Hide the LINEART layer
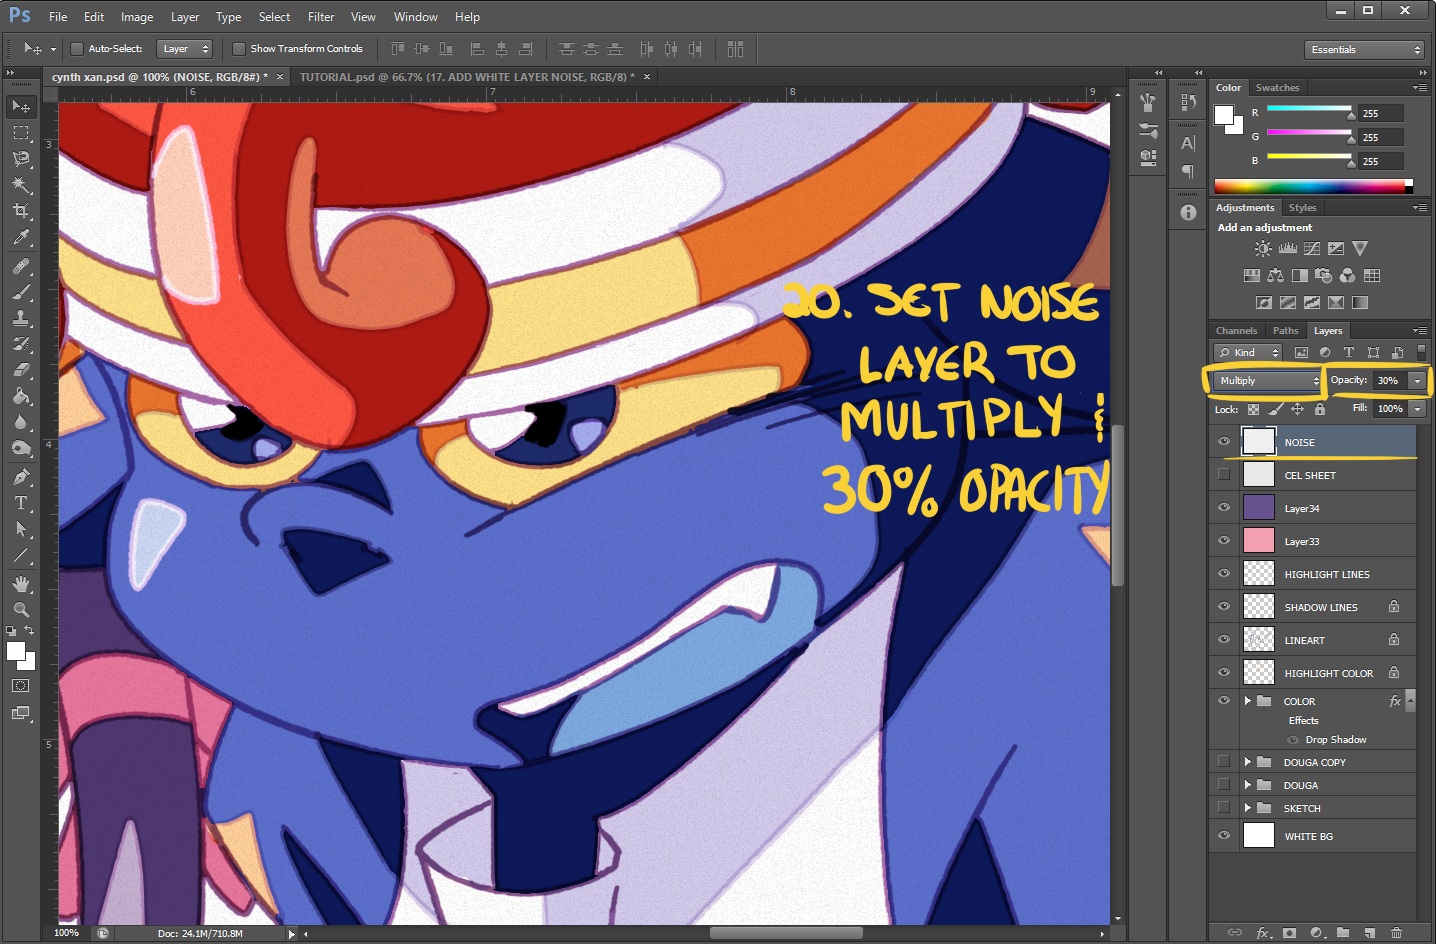Viewport: 1436px width, 944px height. tap(1223, 640)
